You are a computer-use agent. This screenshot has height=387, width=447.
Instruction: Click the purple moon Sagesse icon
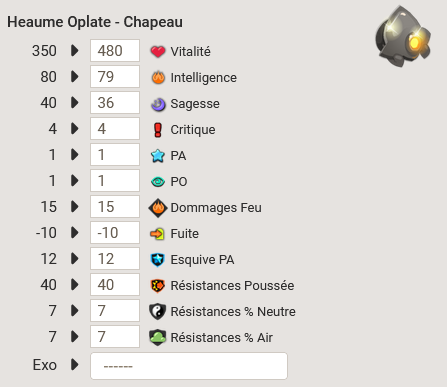tap(158, 104)
